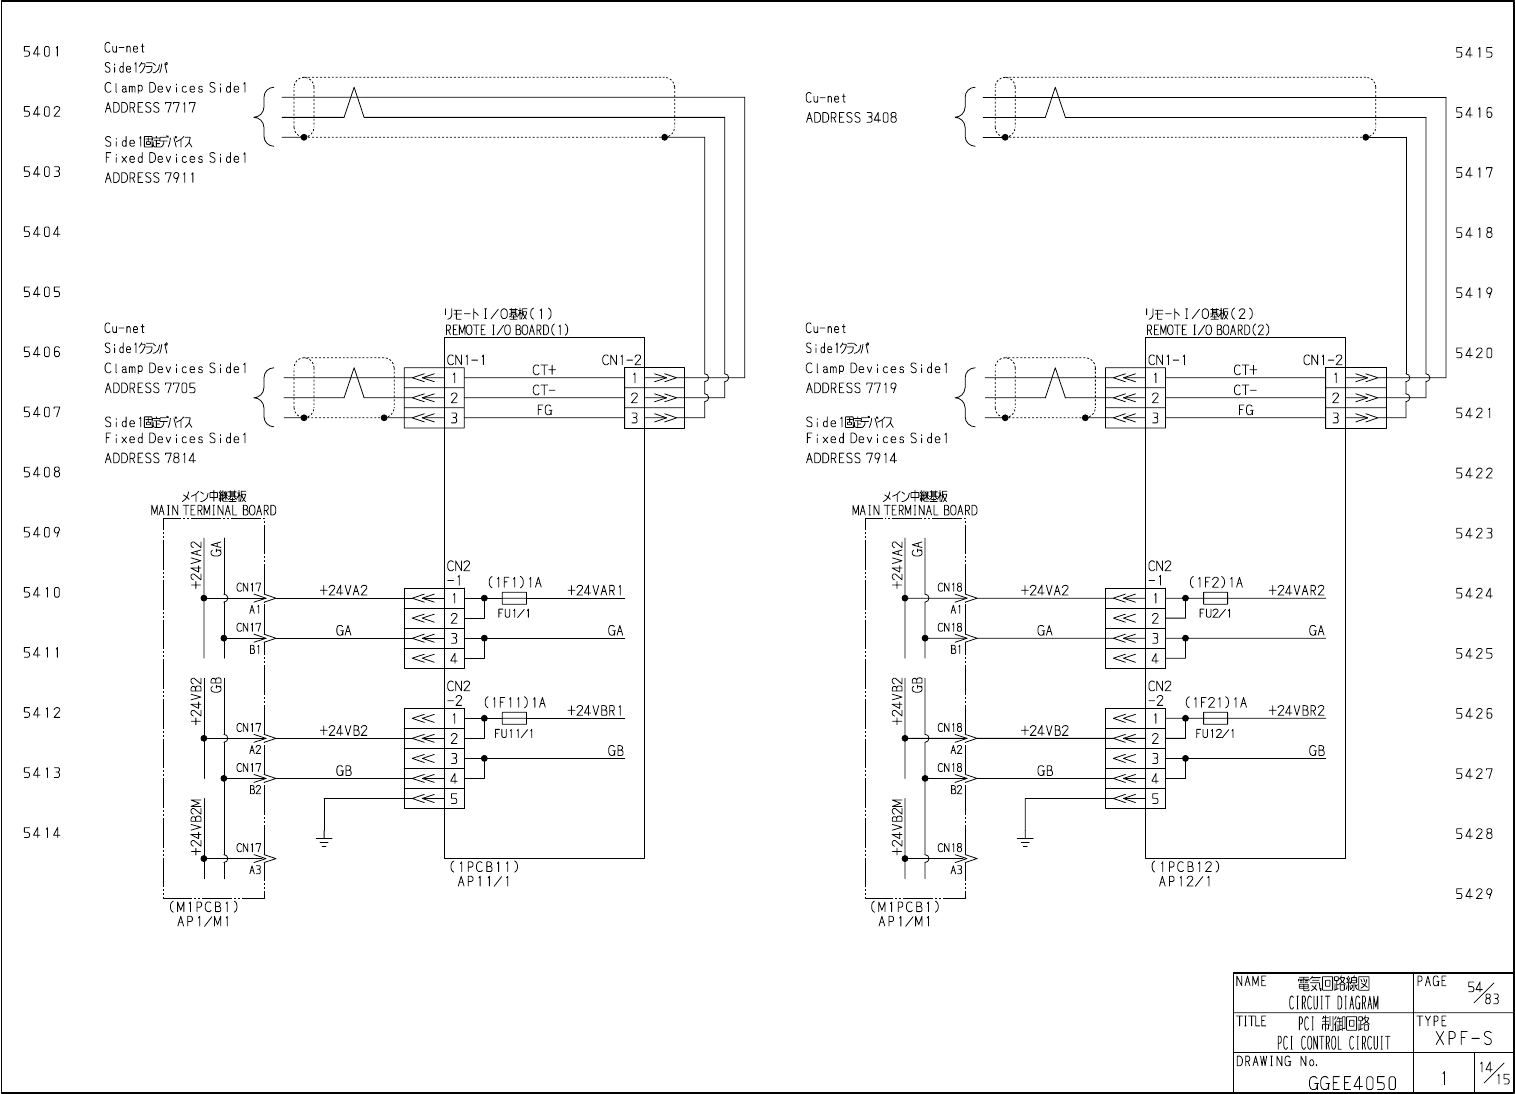Select the FU2/1 fuse symbol

coord(1215,598)
